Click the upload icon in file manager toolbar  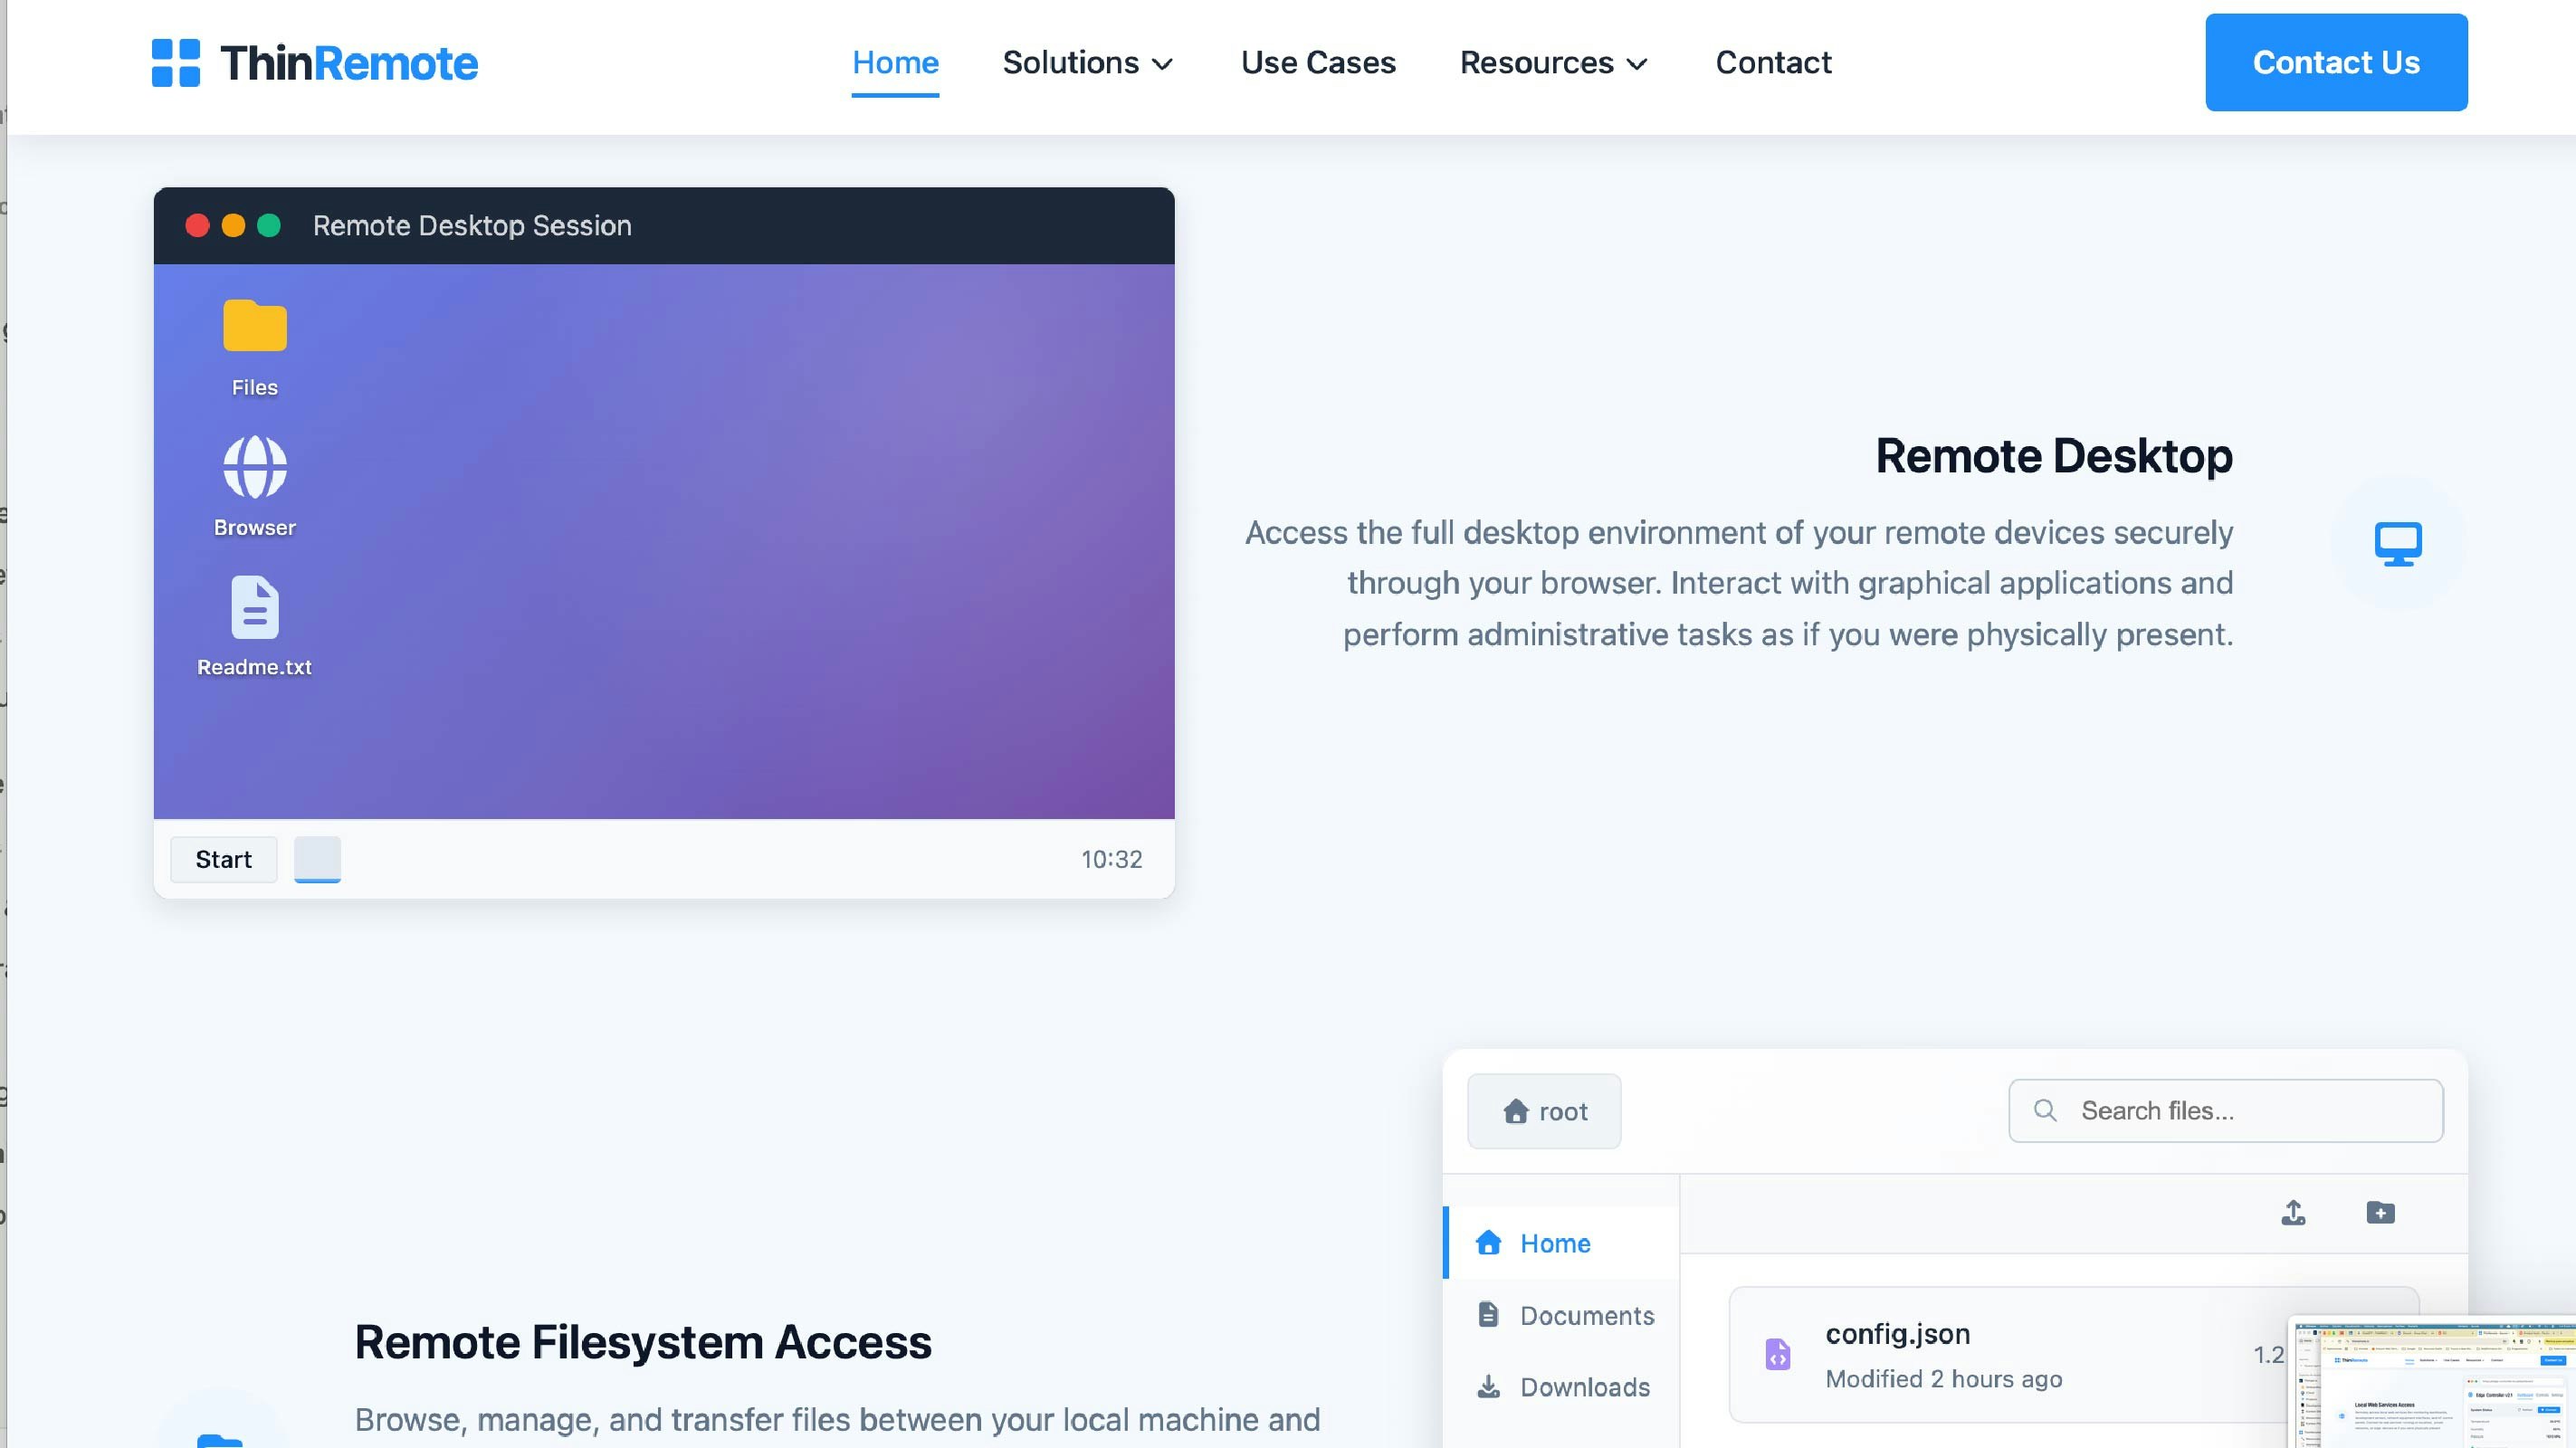(2293, 1213)
